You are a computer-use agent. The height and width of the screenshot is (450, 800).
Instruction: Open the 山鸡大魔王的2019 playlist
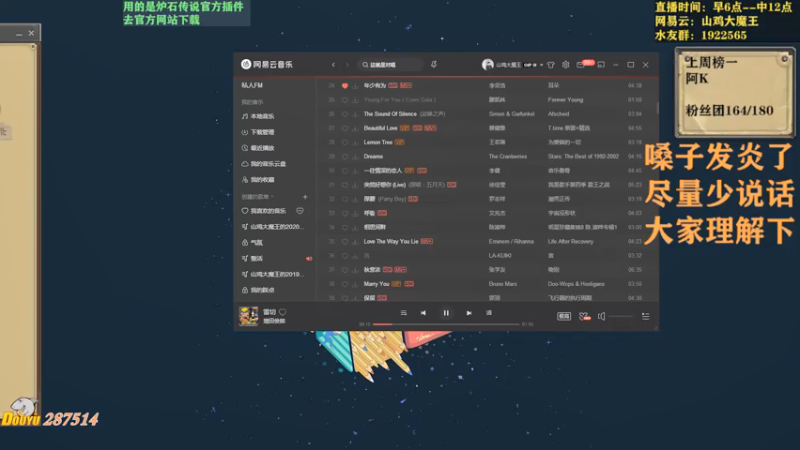[x=272, y=274]
